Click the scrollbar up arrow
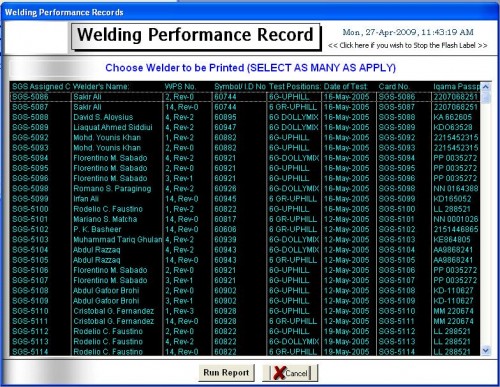This screenshot has height=387, width=500. point(486,87)
